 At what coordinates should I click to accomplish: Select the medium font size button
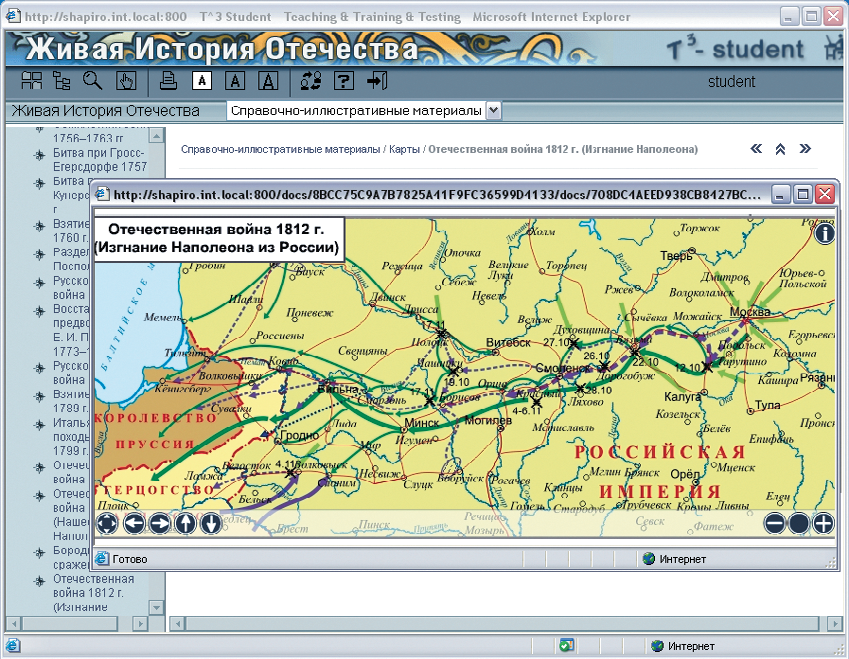[x=234, y=81]
